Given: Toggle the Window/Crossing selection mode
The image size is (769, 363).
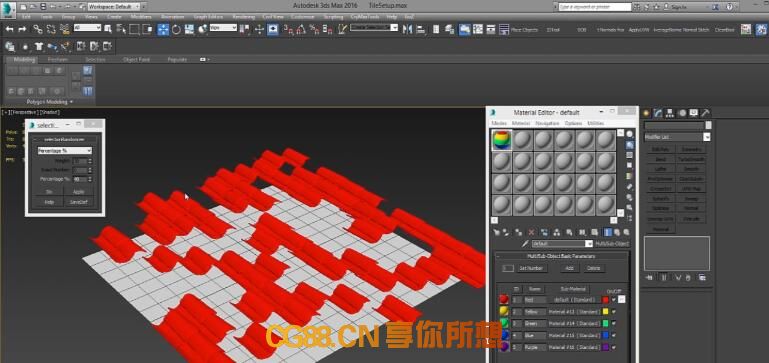Looking at the screenshot, I should [x=147, y=29].
